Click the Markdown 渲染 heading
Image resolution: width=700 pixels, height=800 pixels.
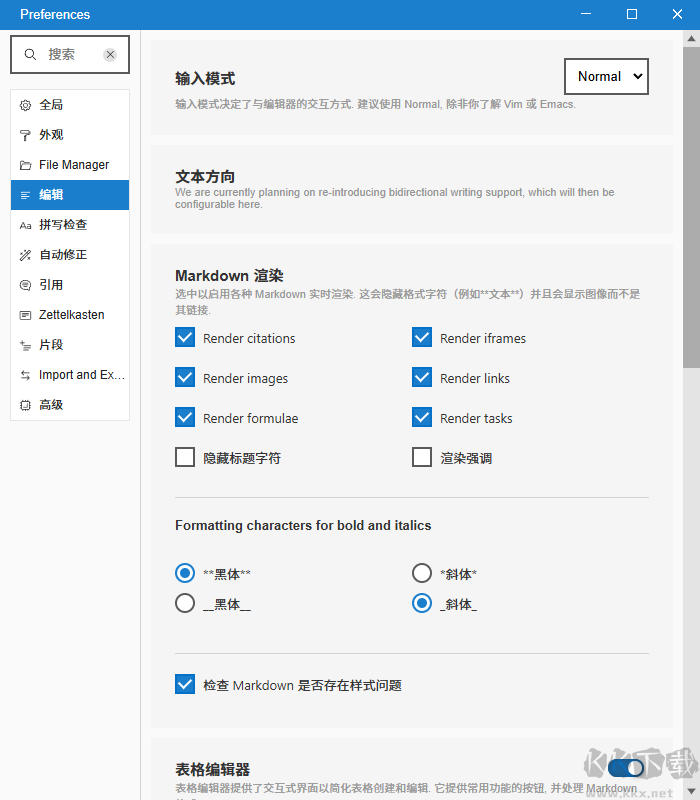pyautogui.click(x=229, y=276)
